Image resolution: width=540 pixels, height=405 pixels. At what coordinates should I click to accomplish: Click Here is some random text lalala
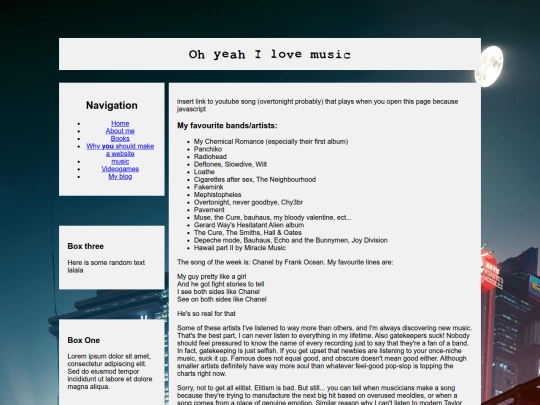tap(106, 266)
